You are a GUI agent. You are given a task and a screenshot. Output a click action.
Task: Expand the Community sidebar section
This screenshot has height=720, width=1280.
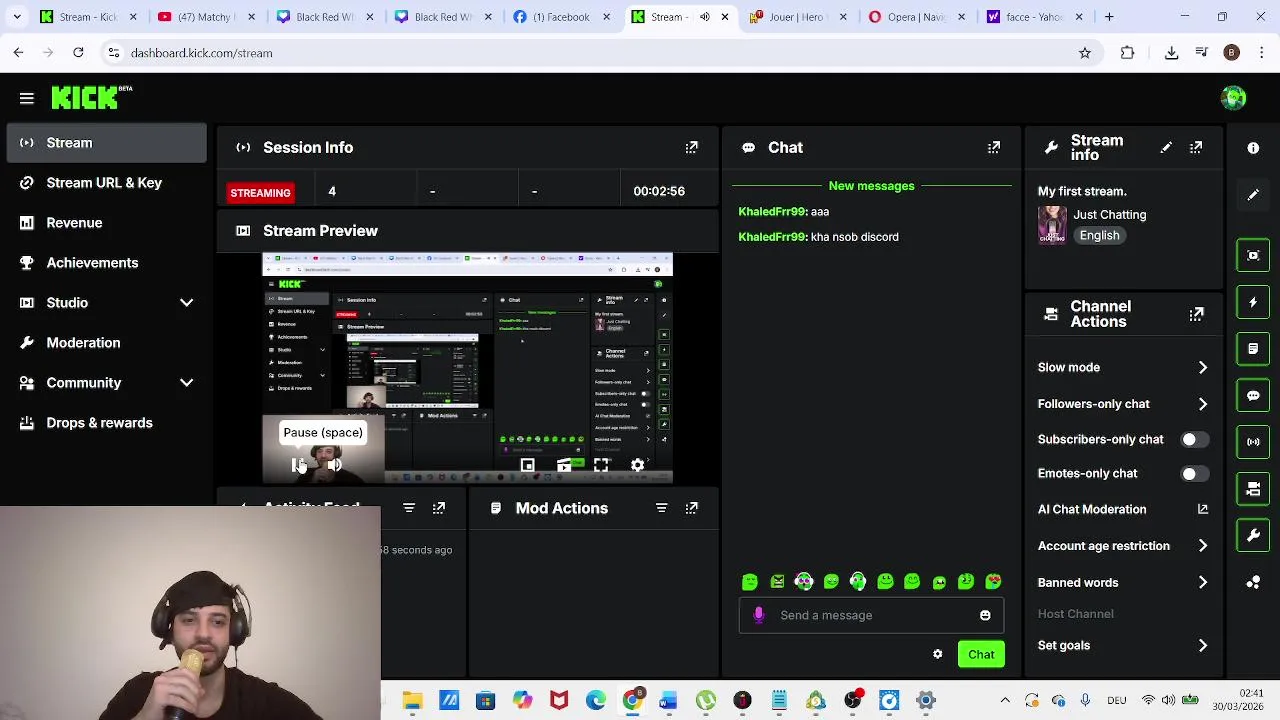coord(186,383)
